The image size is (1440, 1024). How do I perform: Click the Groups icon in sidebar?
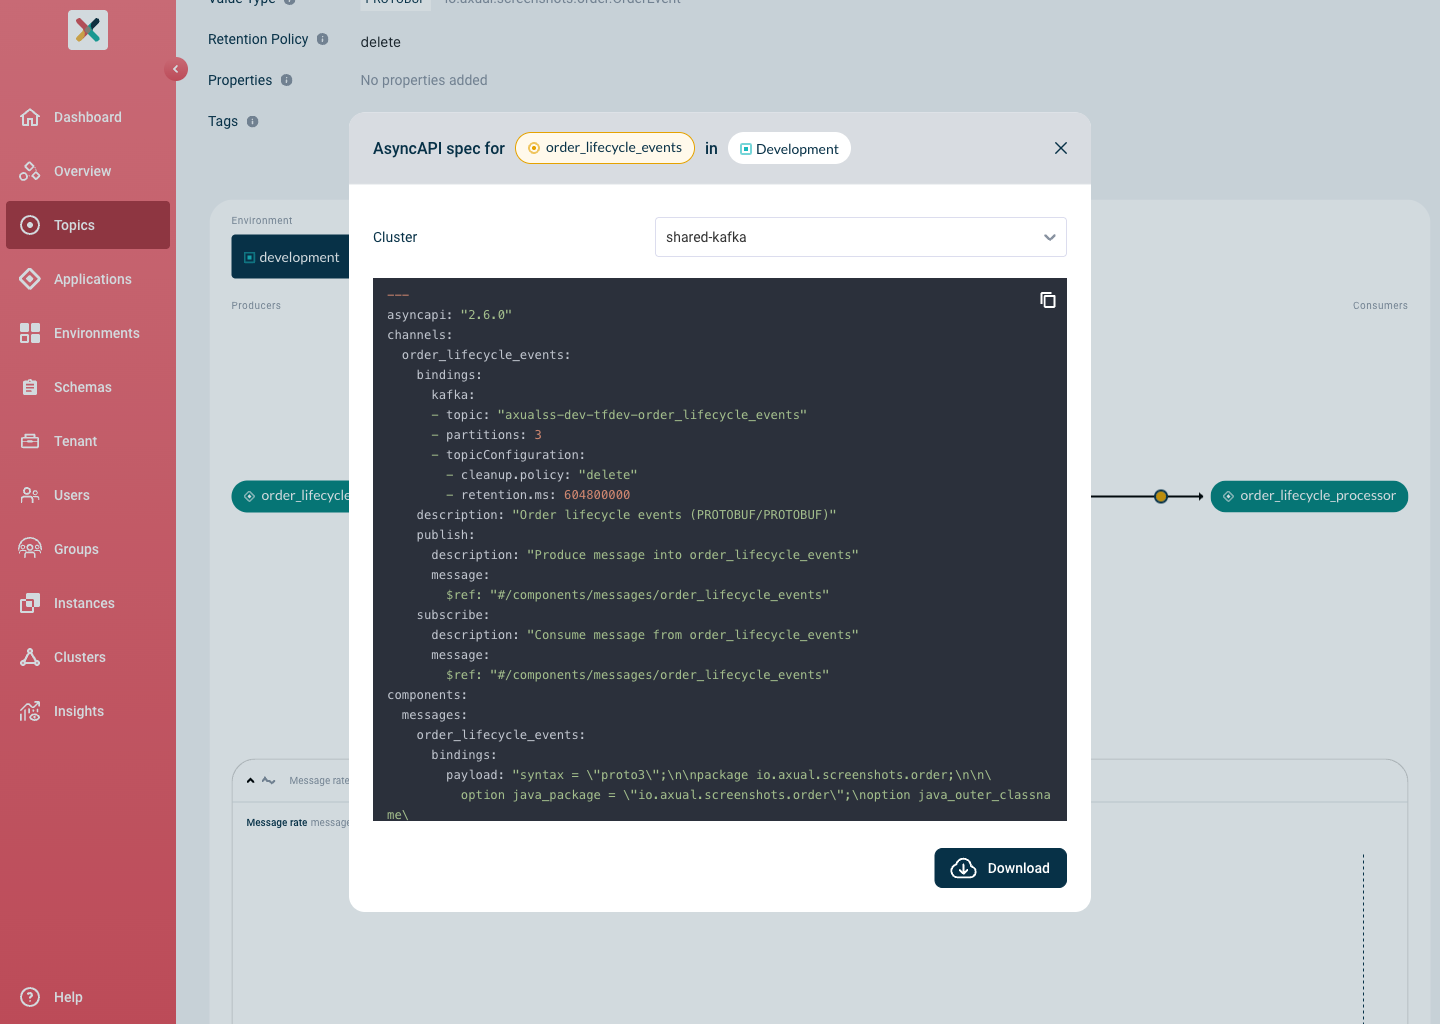(30, 549)
